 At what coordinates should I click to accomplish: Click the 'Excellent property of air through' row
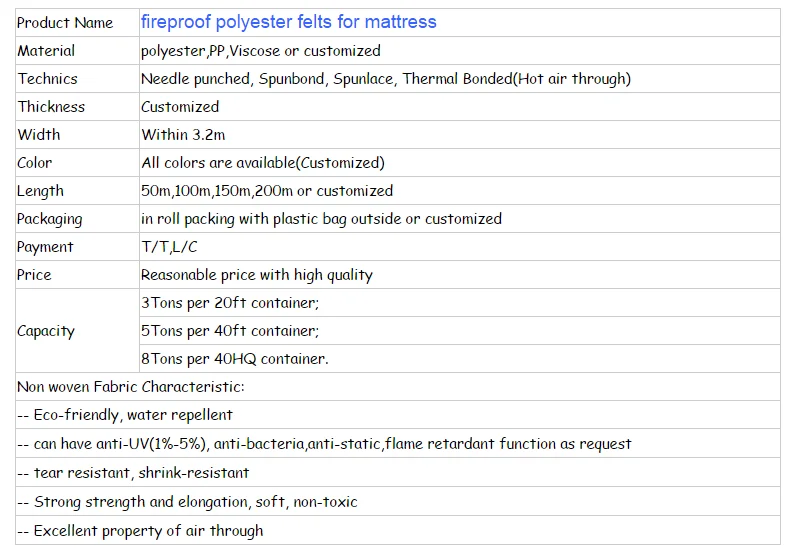(140, 531)
